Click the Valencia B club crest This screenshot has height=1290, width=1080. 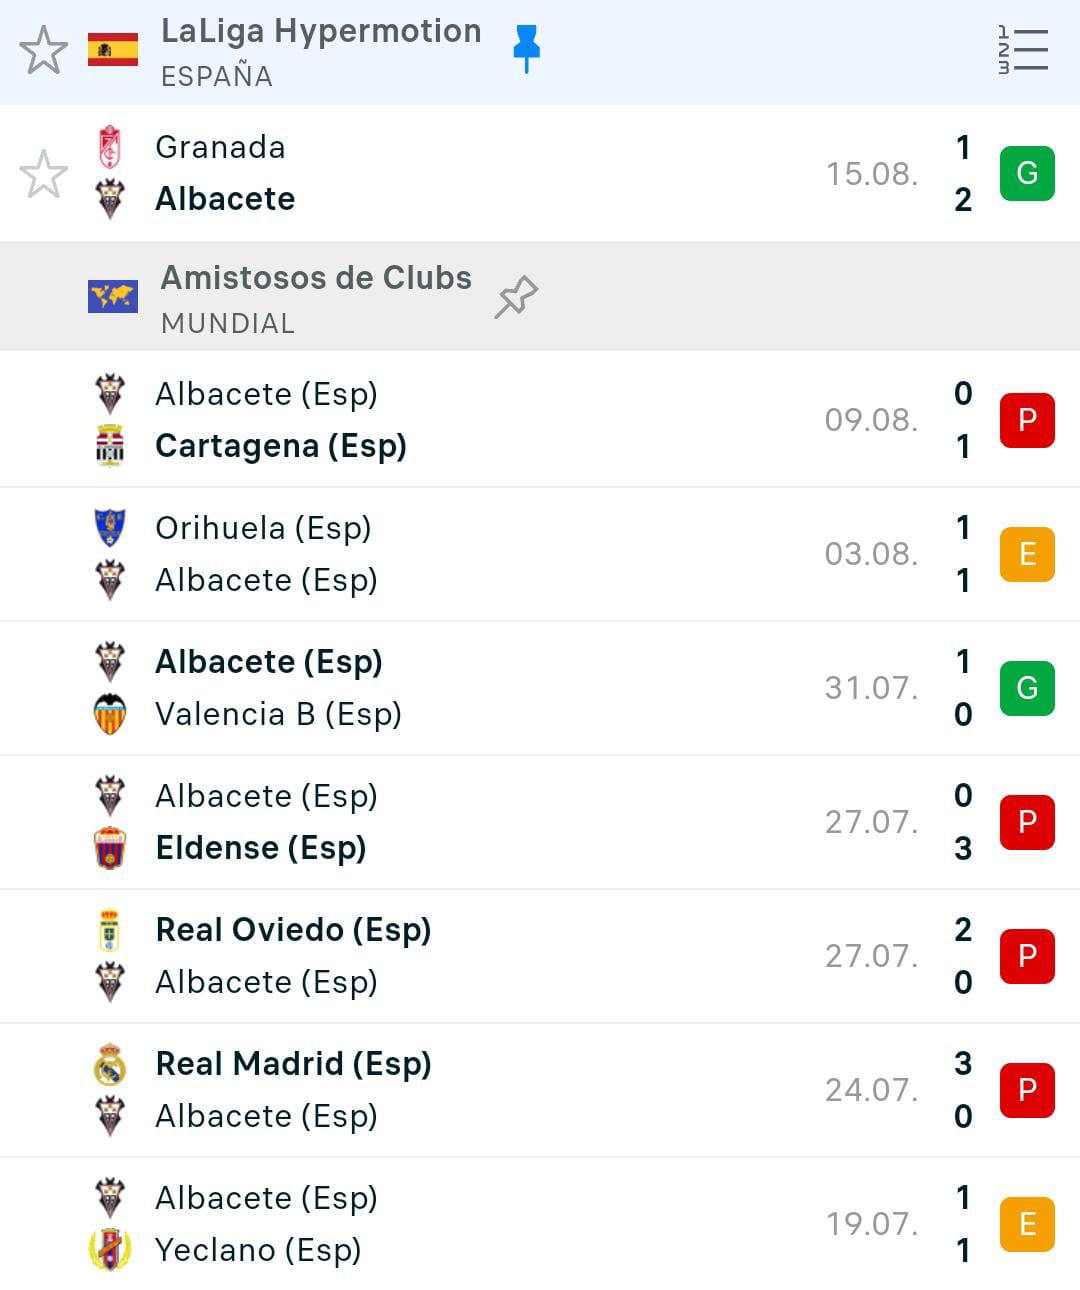tap(110, 714)
